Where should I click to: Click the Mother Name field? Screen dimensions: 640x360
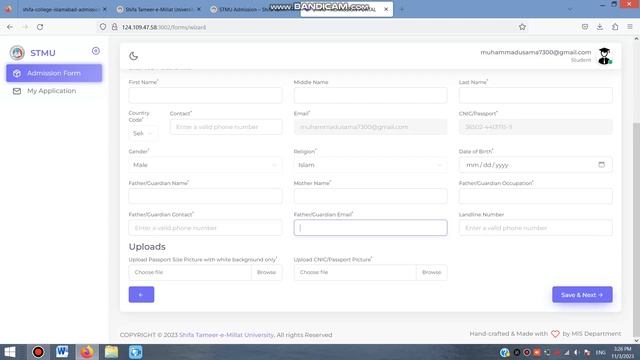[370, 196]
